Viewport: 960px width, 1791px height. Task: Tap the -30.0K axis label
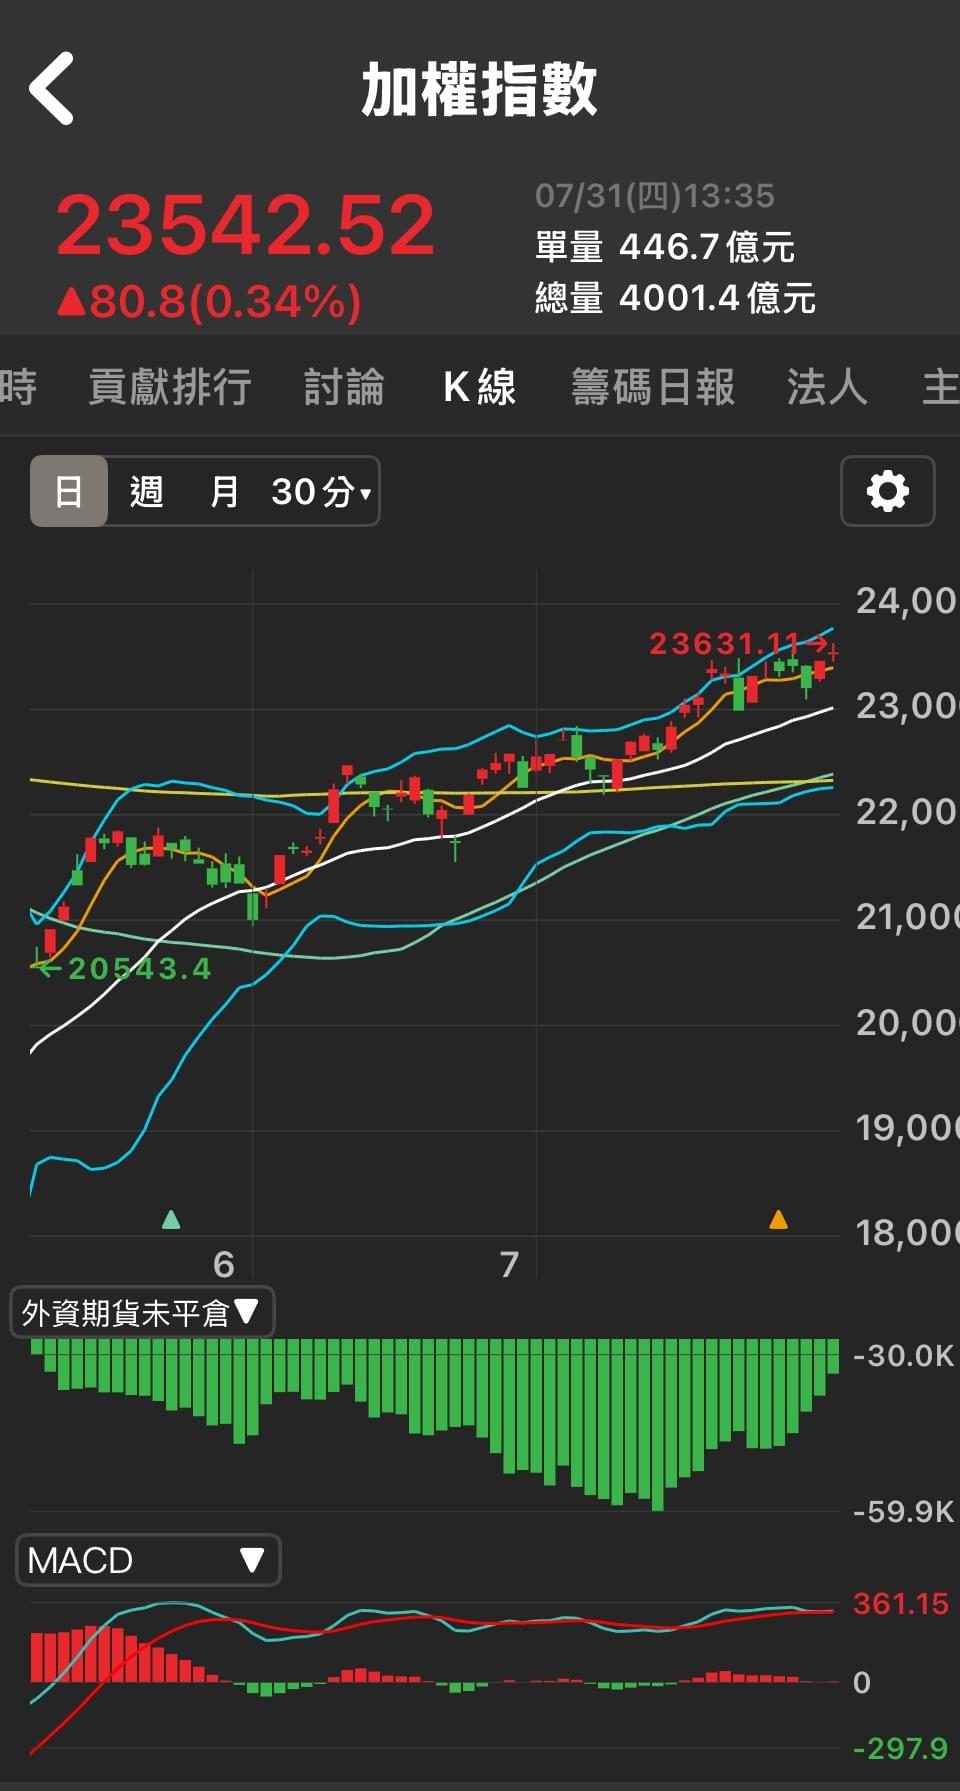pos(904,1355)
